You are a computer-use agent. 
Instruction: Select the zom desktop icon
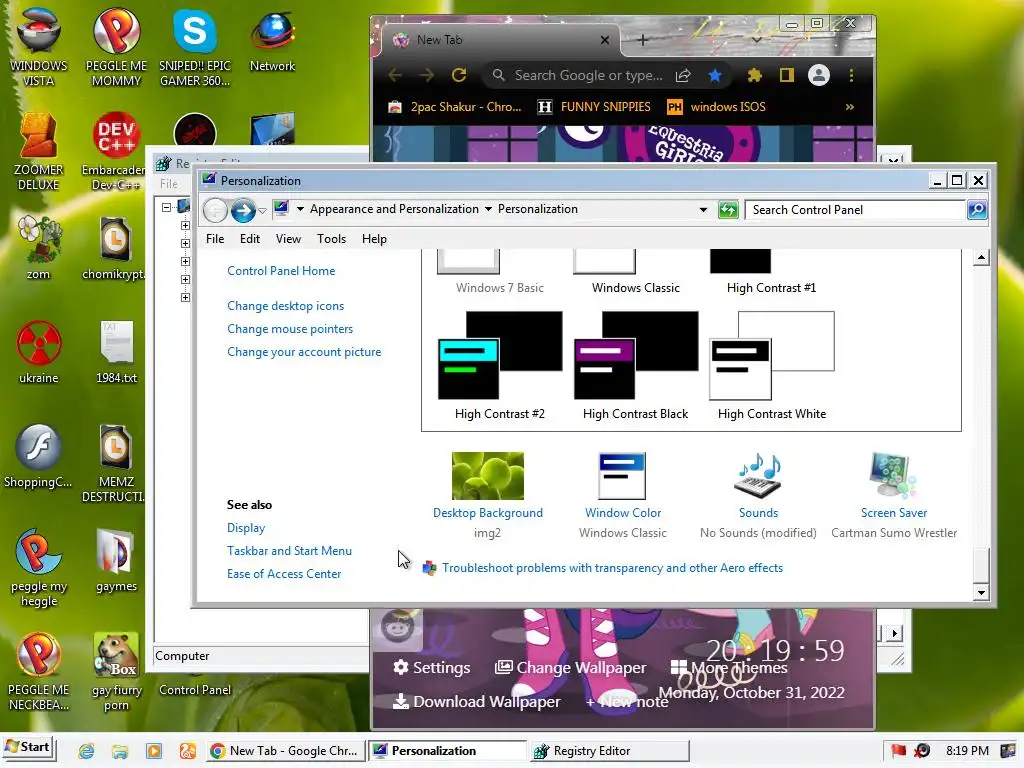coord(38,248)
